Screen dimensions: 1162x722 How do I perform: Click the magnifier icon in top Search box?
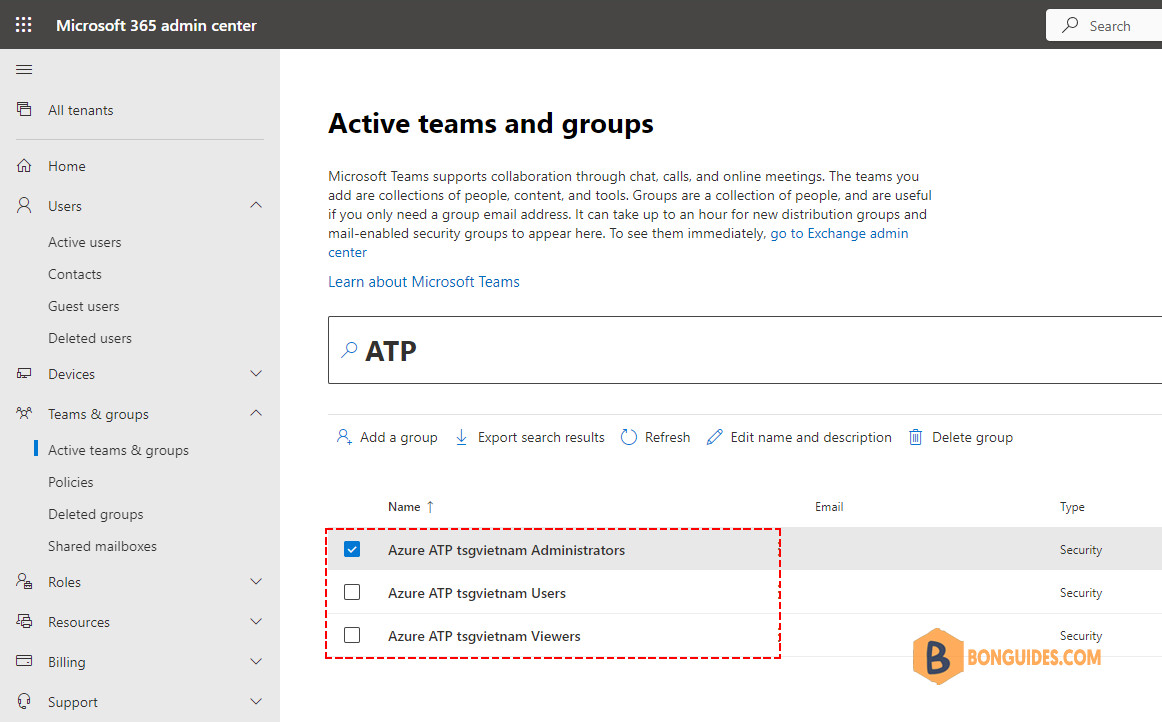1070,25
